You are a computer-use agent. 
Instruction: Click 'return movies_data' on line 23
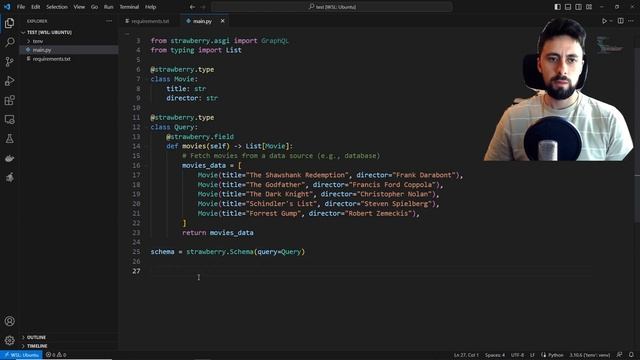point(218,233)
